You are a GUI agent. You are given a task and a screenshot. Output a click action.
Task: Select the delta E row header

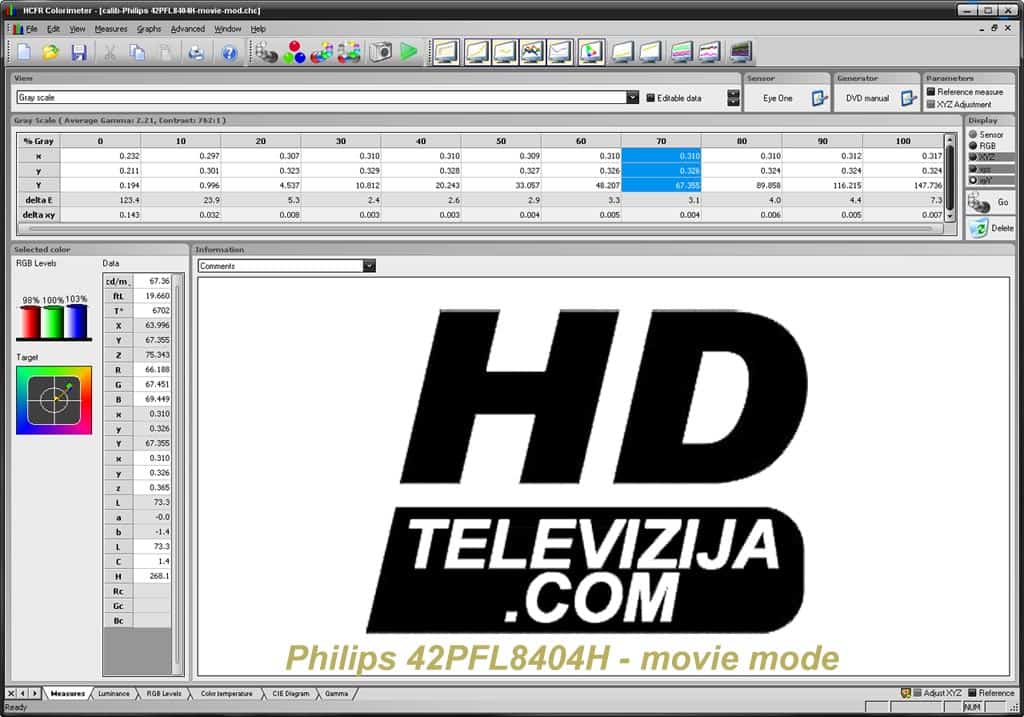[x=39, y=200]
